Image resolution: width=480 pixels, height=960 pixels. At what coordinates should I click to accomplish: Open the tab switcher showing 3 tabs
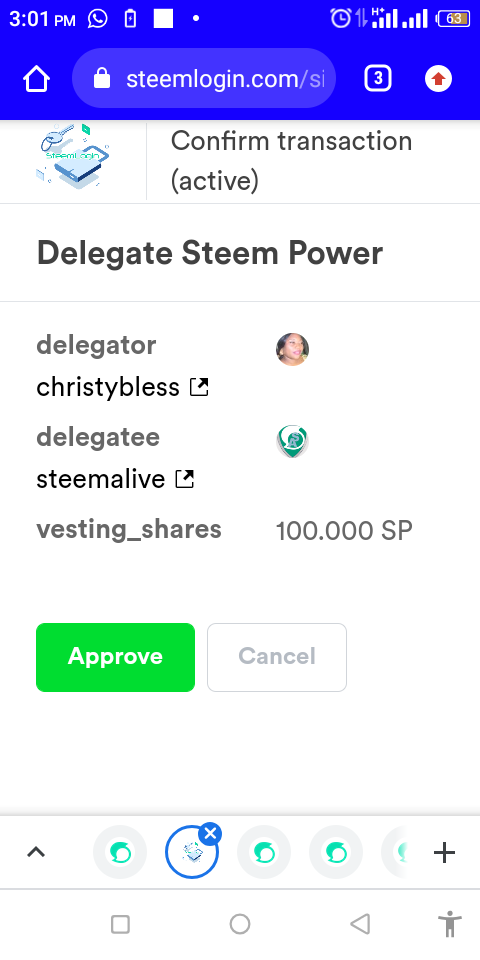[x=378, y=78]
